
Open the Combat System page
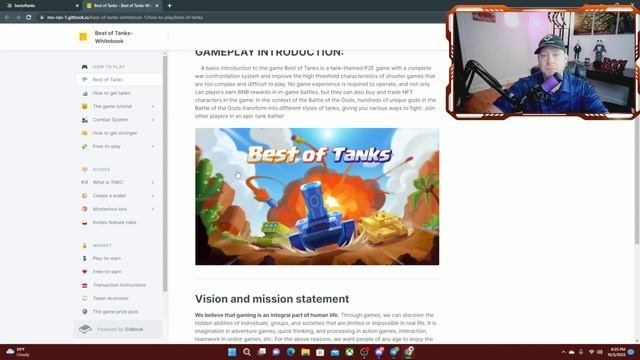tap(110, 120)
